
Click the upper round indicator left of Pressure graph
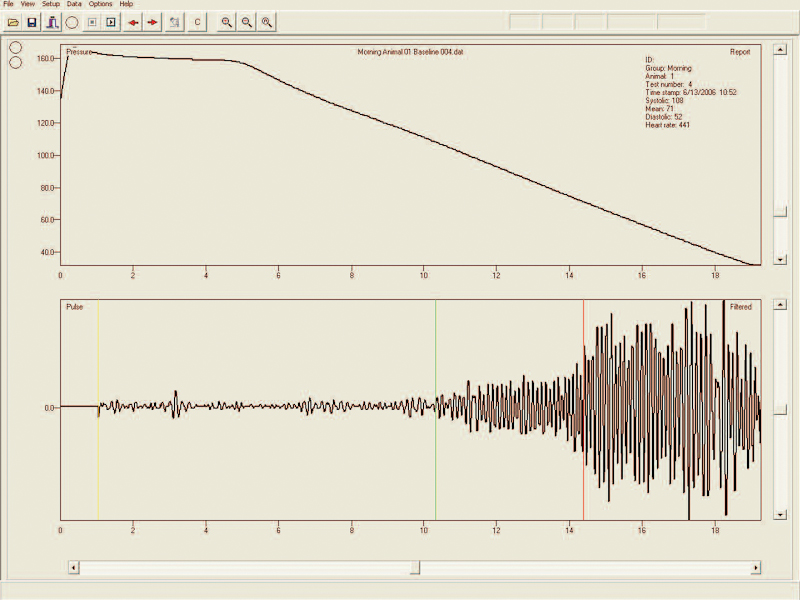point(16,47)
